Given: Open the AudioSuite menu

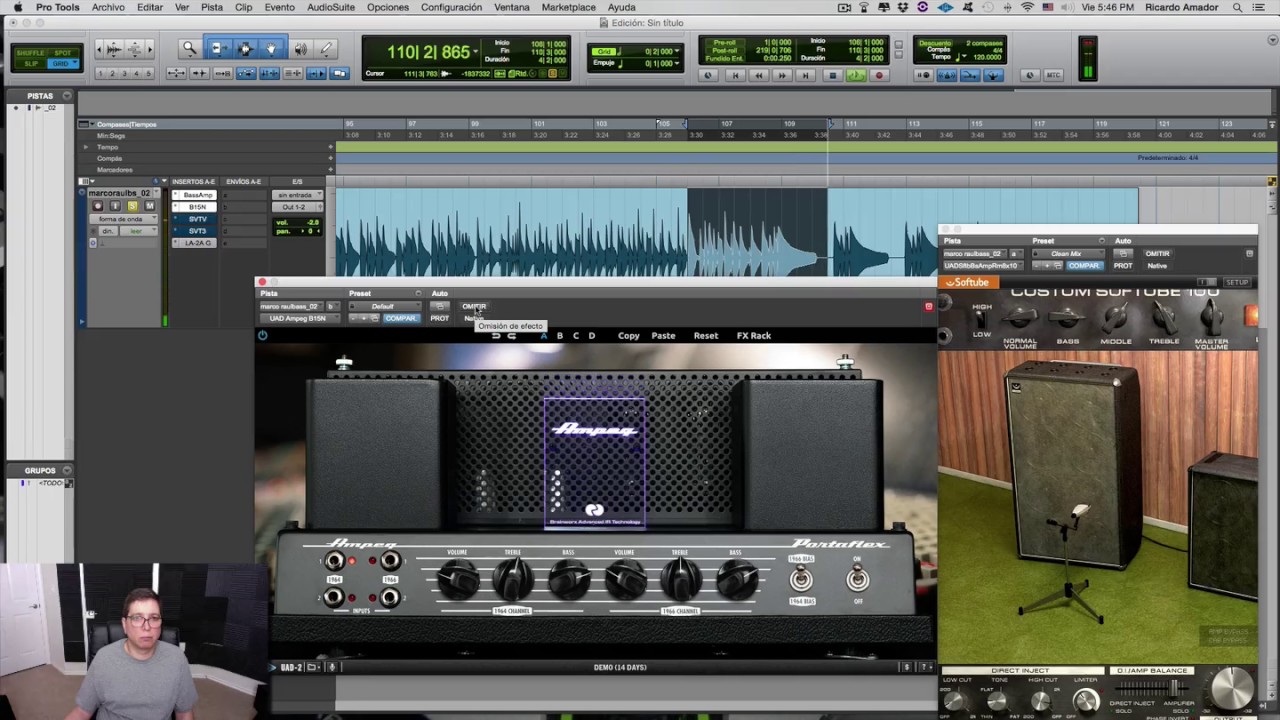Looking at the screenshot, I should [331, 7].
